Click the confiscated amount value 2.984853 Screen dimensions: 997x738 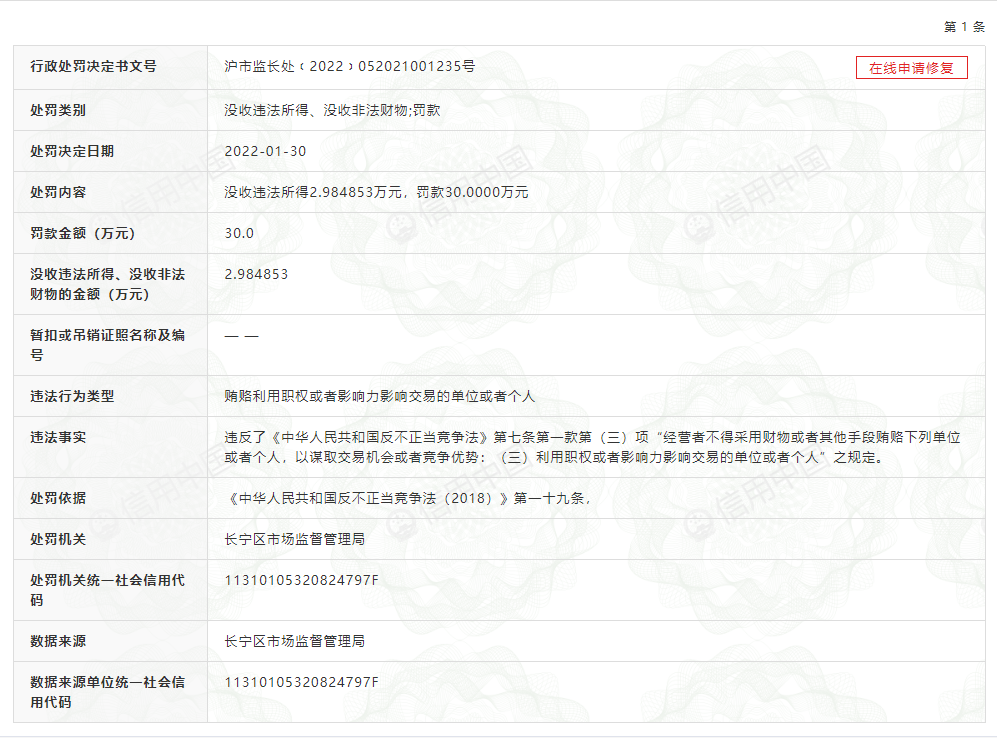(257, 274)
